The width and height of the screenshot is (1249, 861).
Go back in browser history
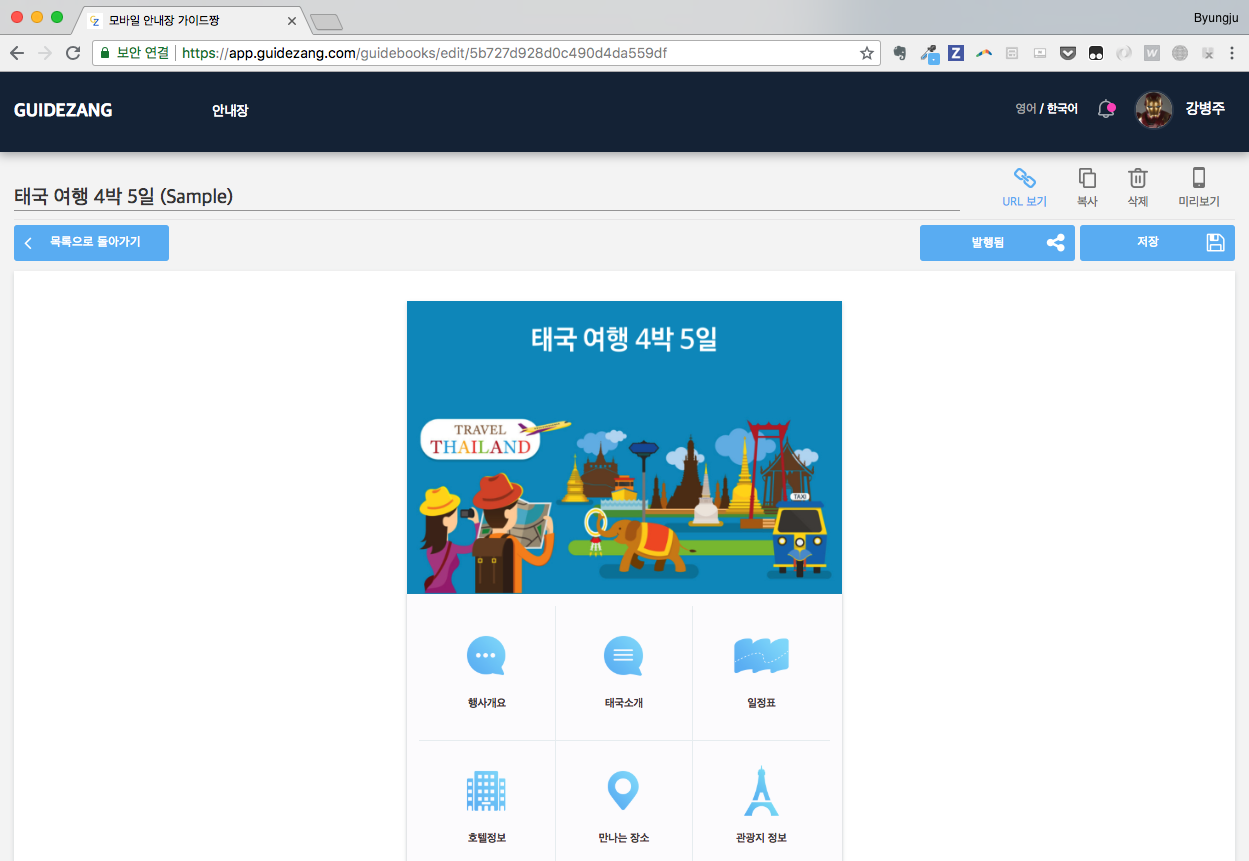[17, 53]
